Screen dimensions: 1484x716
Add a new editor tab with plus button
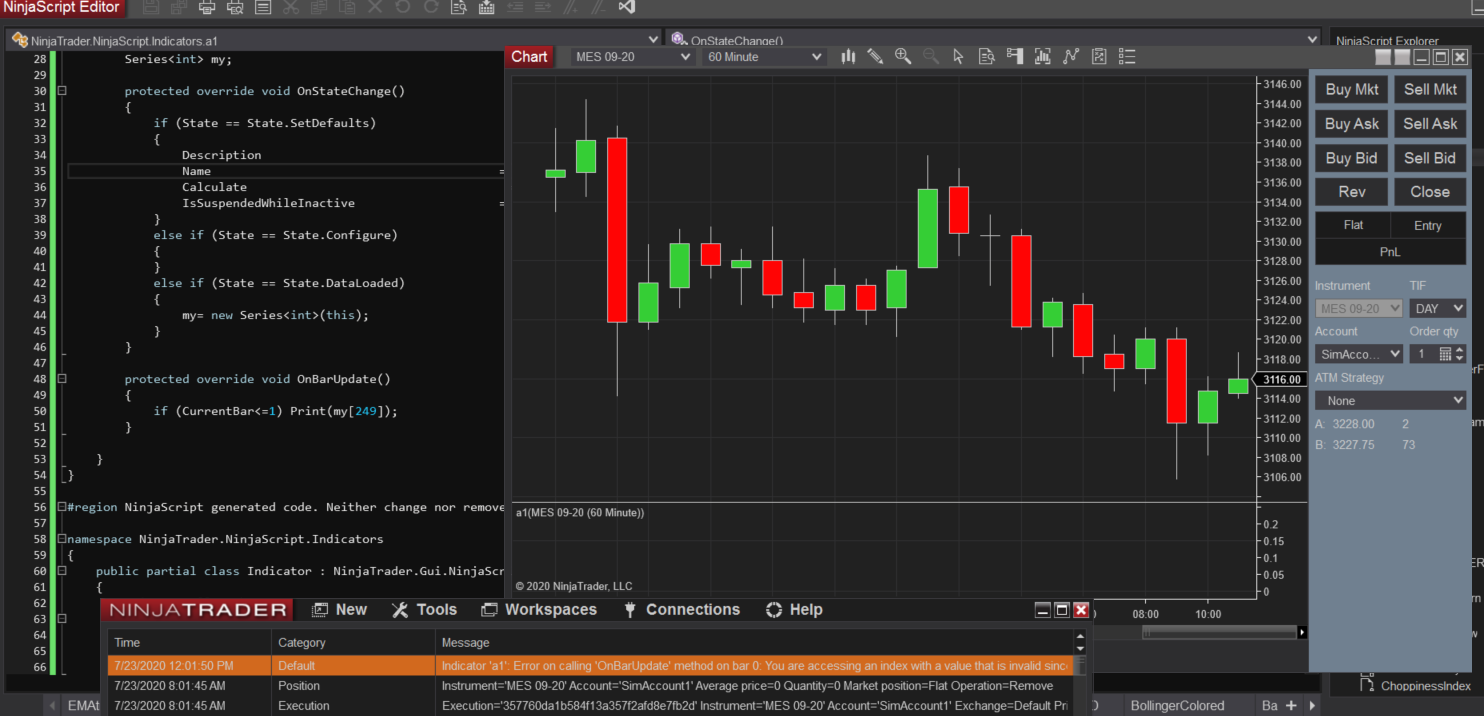[1291, 706]
